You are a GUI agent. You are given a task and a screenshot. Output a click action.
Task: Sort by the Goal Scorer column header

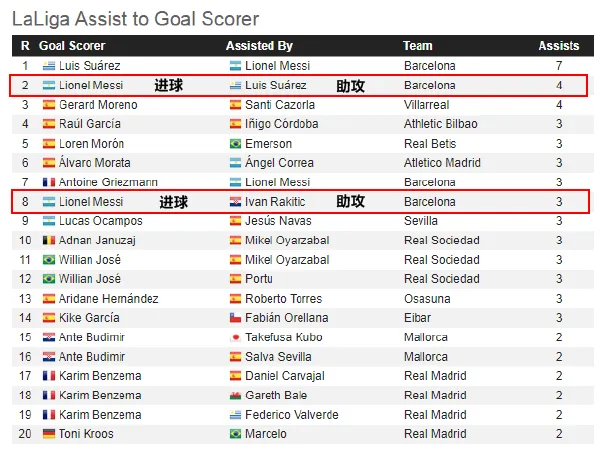[x=72, y=46]
